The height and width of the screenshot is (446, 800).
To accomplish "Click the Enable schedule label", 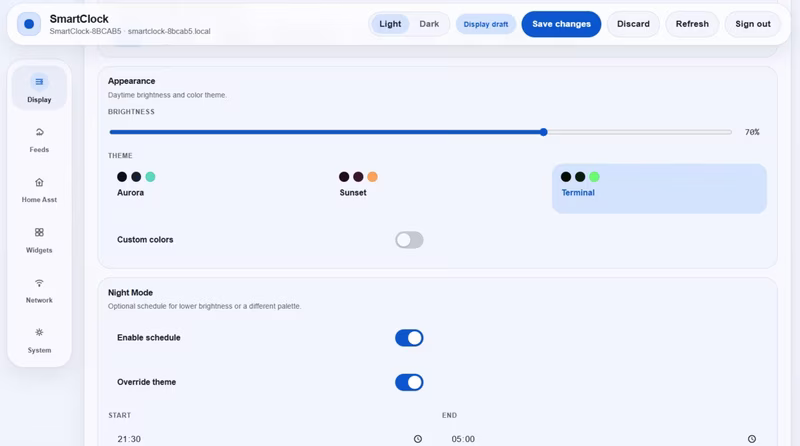I will (x=148, y=337).
